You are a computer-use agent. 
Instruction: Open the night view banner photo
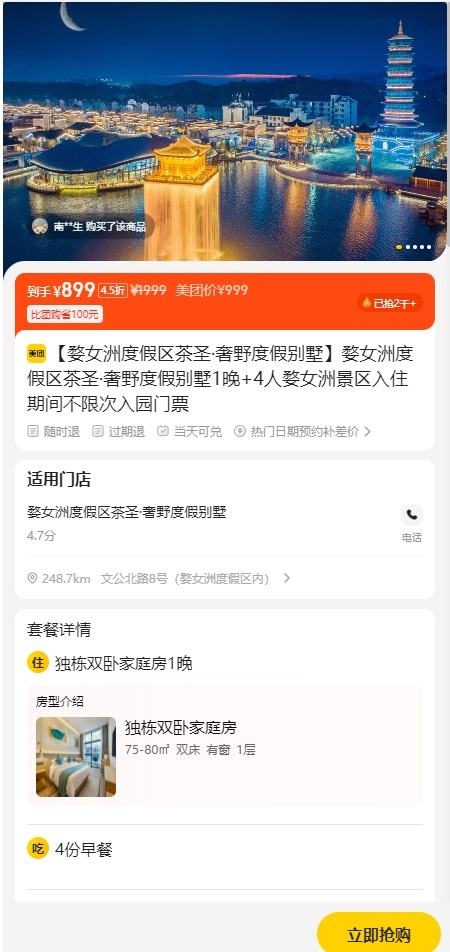(x=225, y=131)
